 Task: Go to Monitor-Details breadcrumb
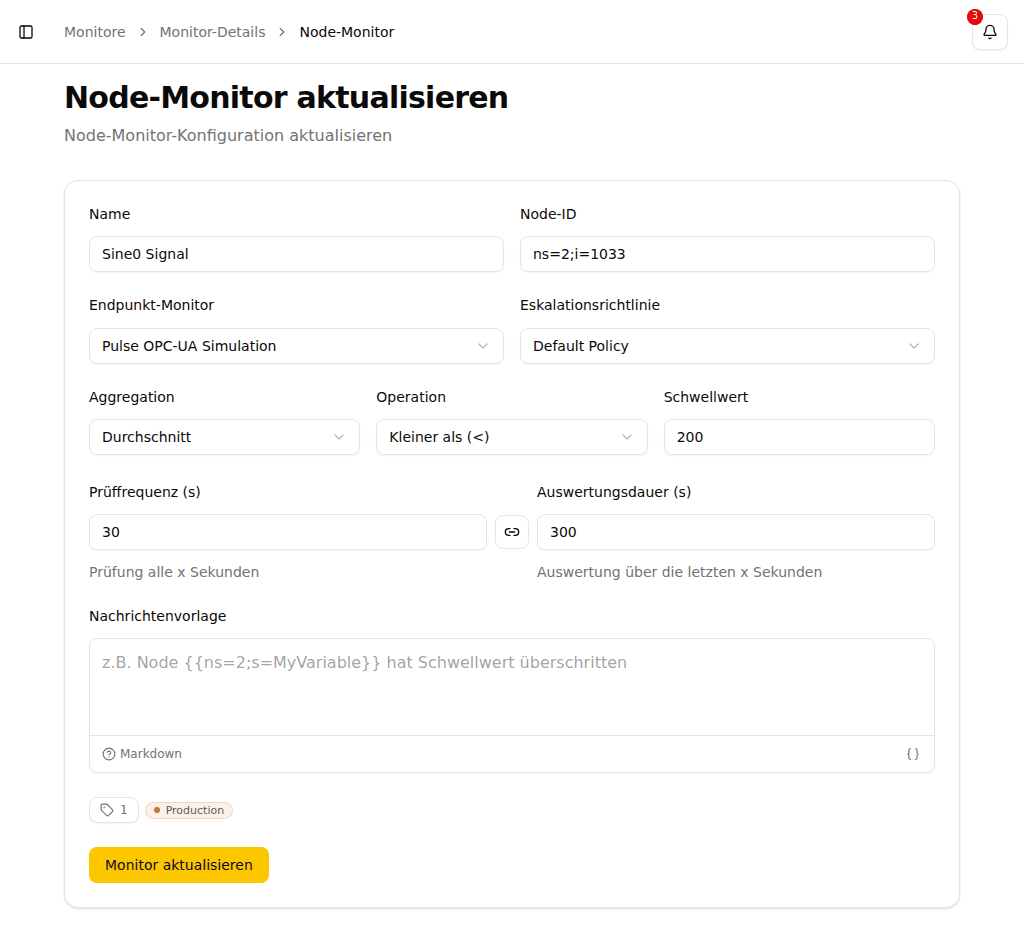(x=212, y=32)
